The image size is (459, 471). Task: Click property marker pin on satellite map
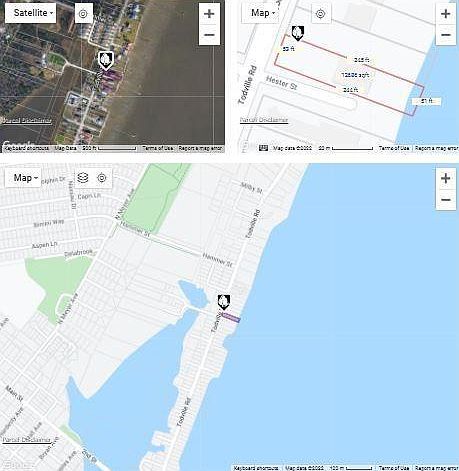106,60
